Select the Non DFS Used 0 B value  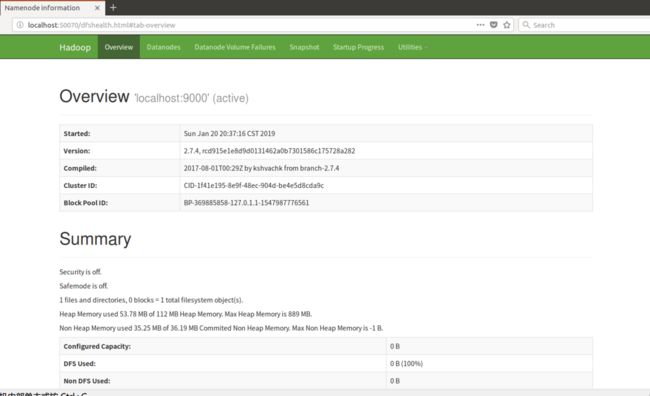395,381
